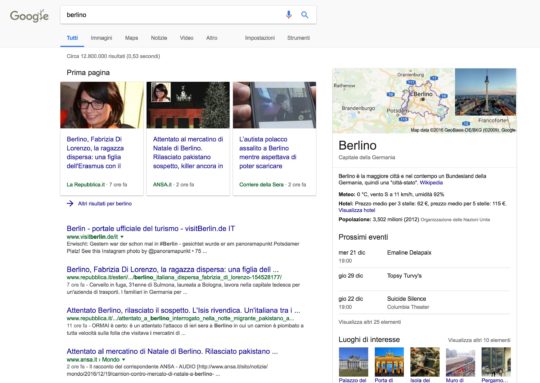
Task: Click Capitale della Germania subtitle
Action: pyautogui.click(x=367, y=157)
